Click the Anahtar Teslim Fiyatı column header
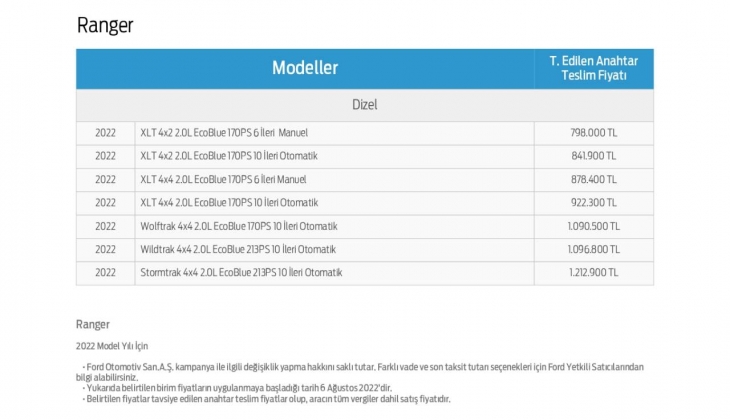 coord(594,68)
